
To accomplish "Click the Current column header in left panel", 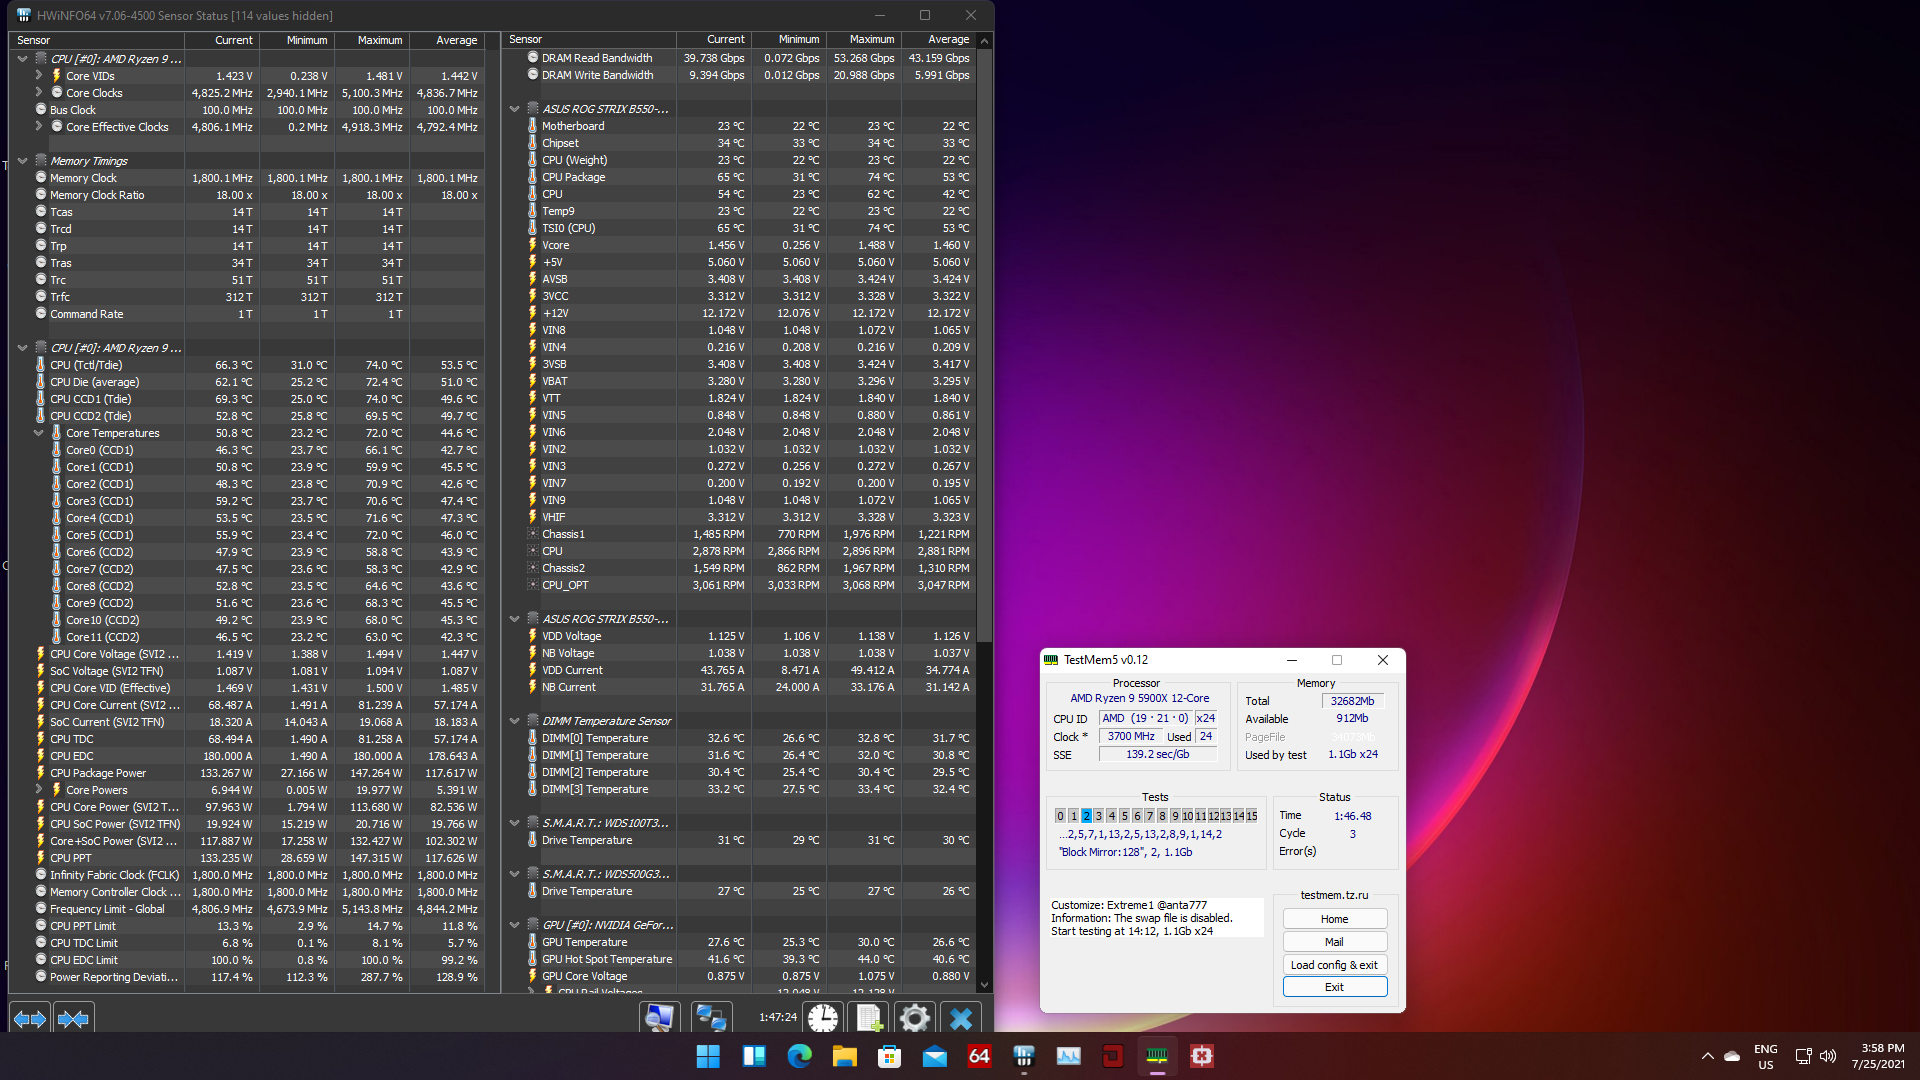I will coord(222,40).
